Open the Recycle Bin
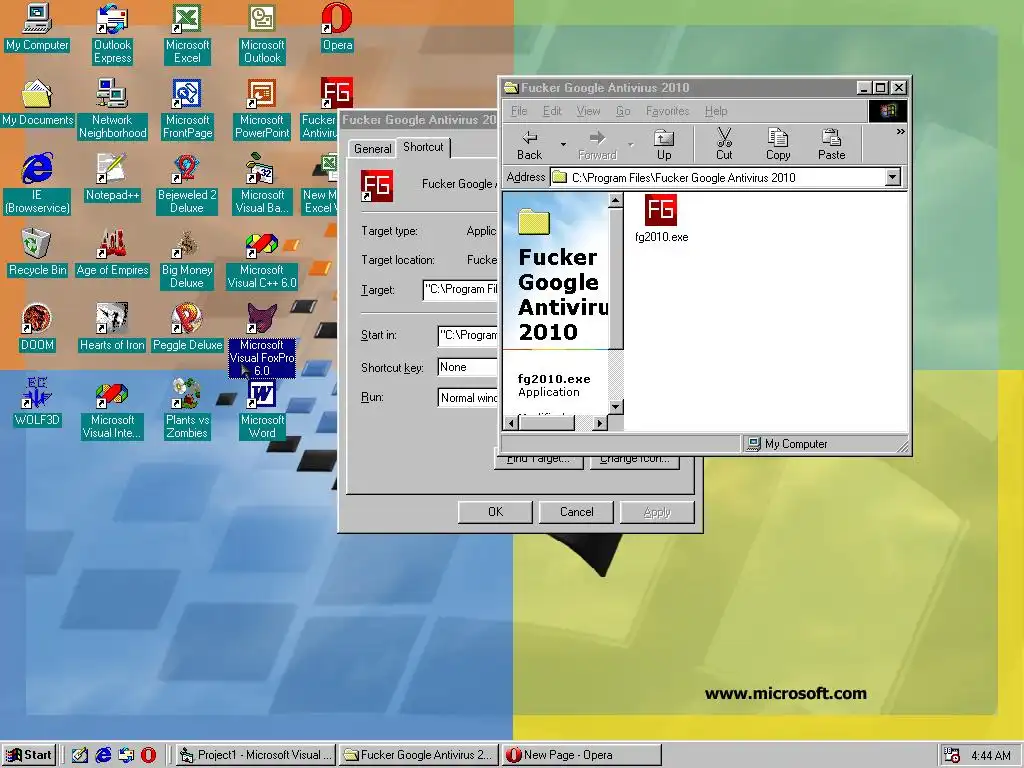This screenshot has width=1024, height=768. (37, 253)
